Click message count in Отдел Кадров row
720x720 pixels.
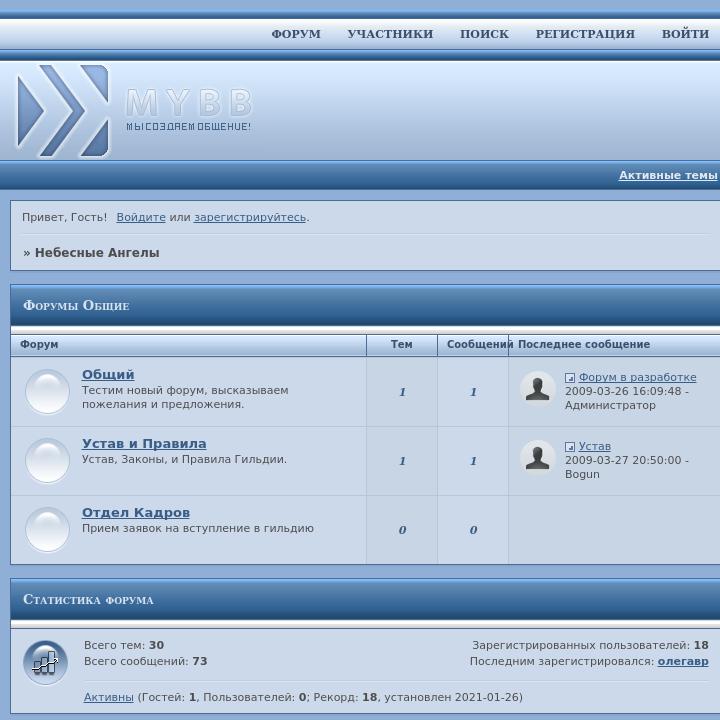click(x=473, y=530)
